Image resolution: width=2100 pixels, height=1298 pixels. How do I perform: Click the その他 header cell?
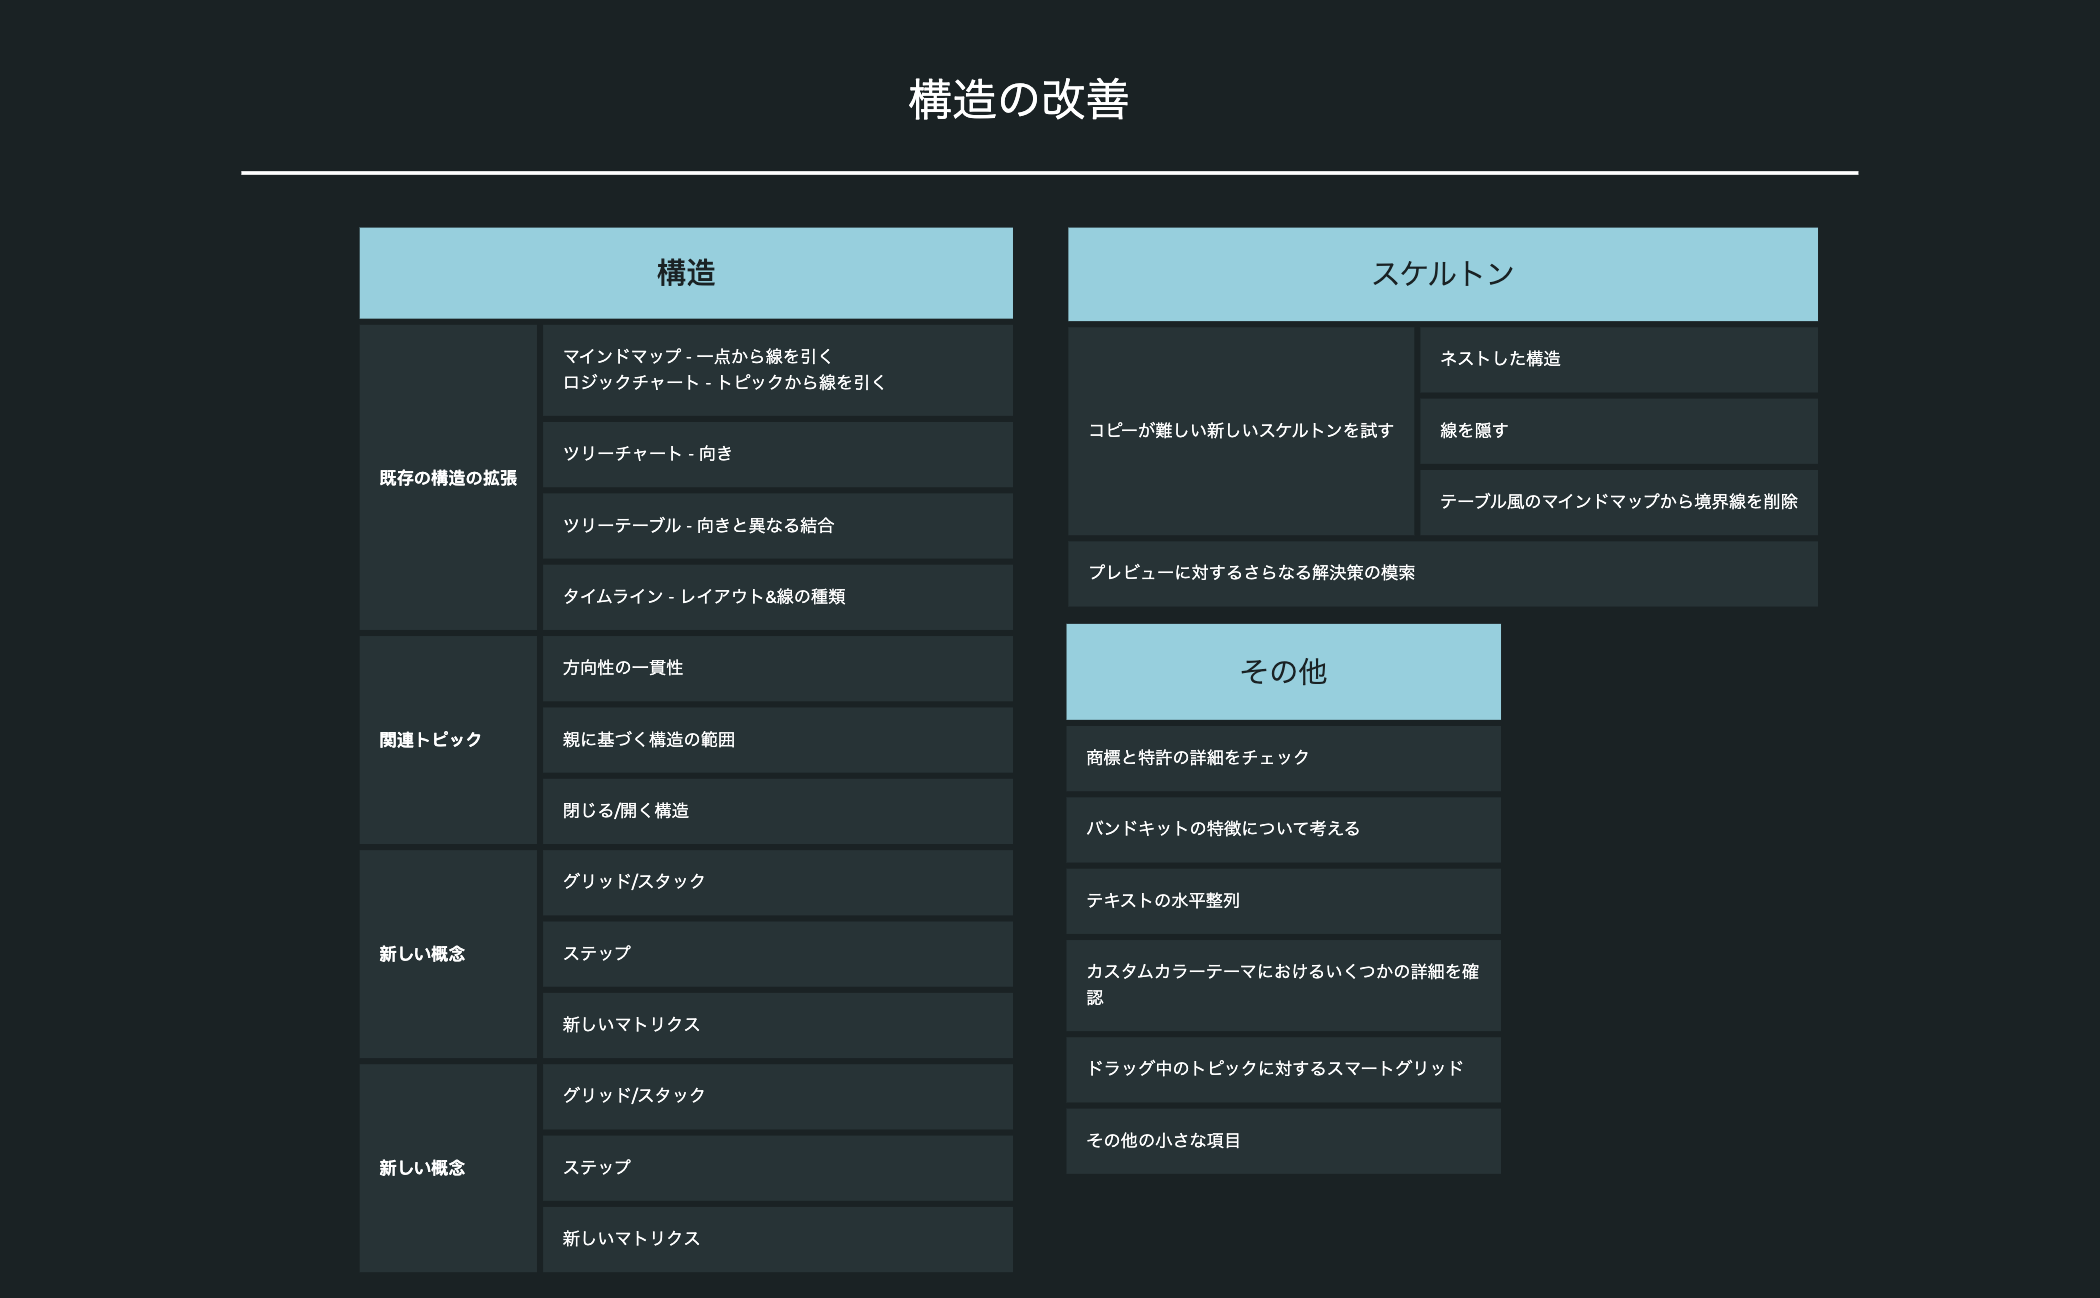[1283, 671]
